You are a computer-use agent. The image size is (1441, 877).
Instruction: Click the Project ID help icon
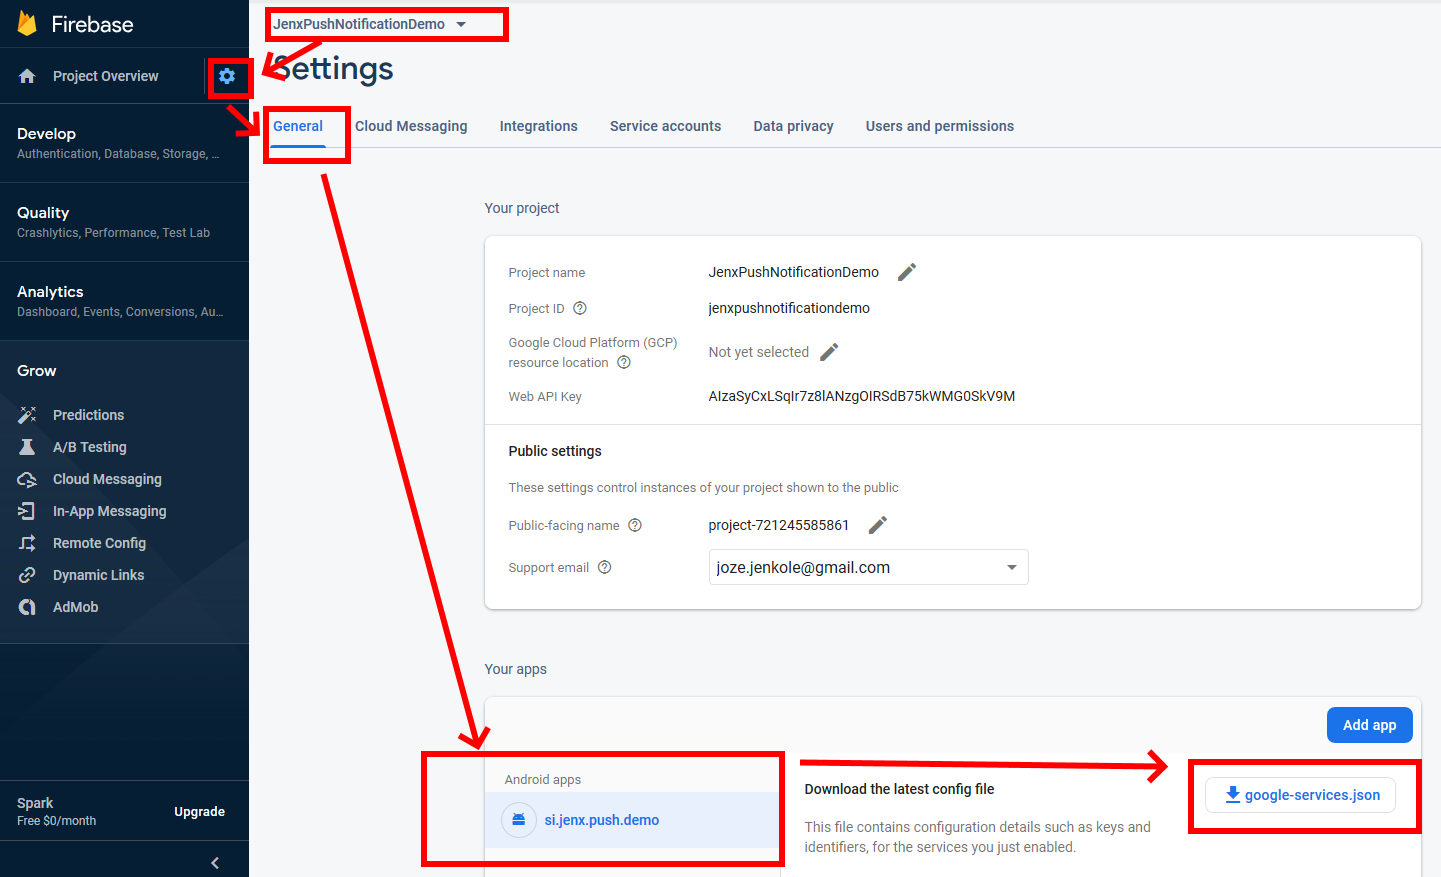(x=581, y=308)
